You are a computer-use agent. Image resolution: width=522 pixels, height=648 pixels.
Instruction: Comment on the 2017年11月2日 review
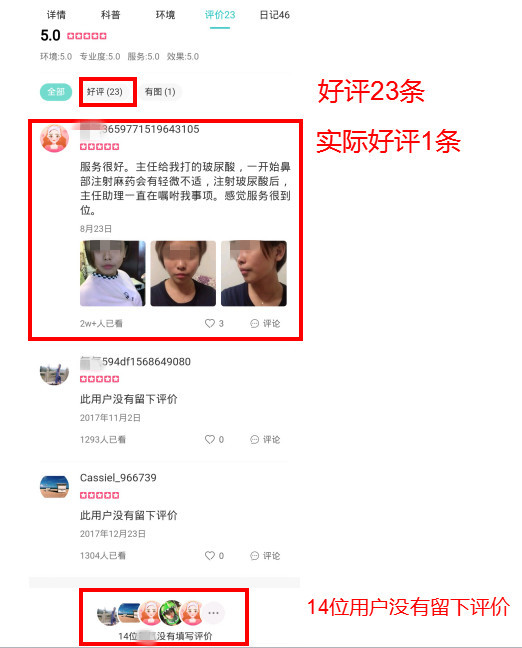click(265, 439)
